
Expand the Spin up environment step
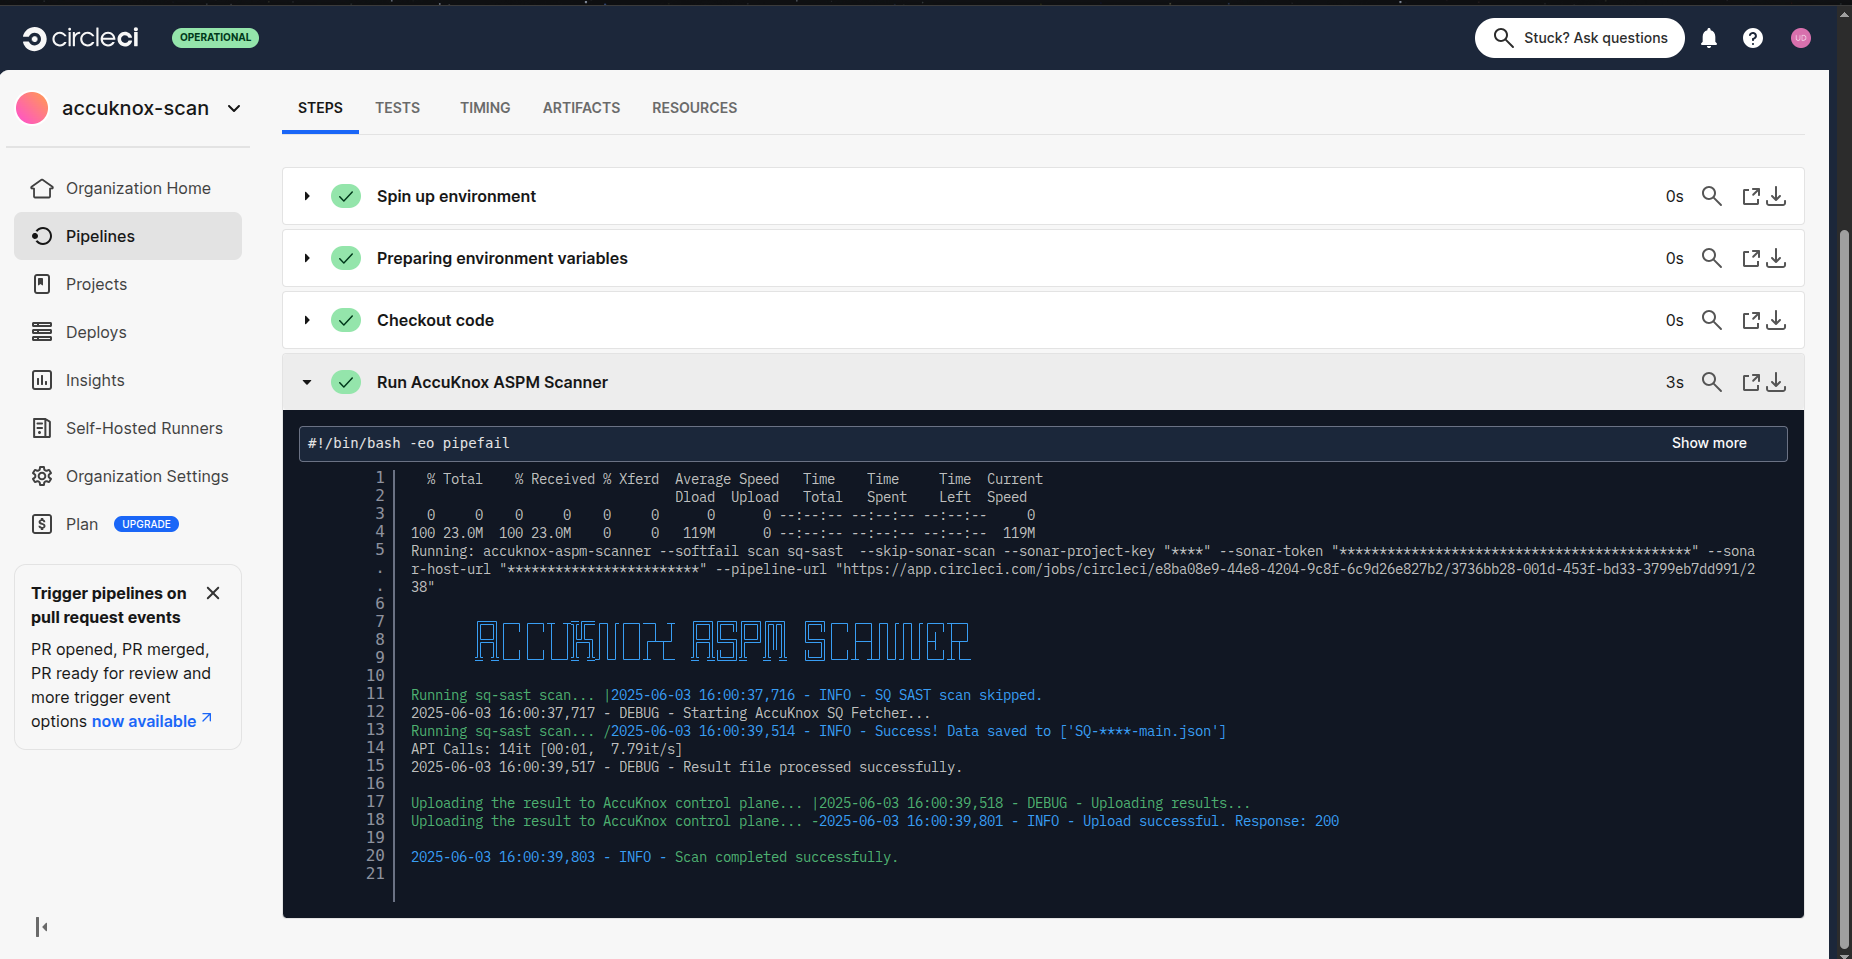(307, 196)
